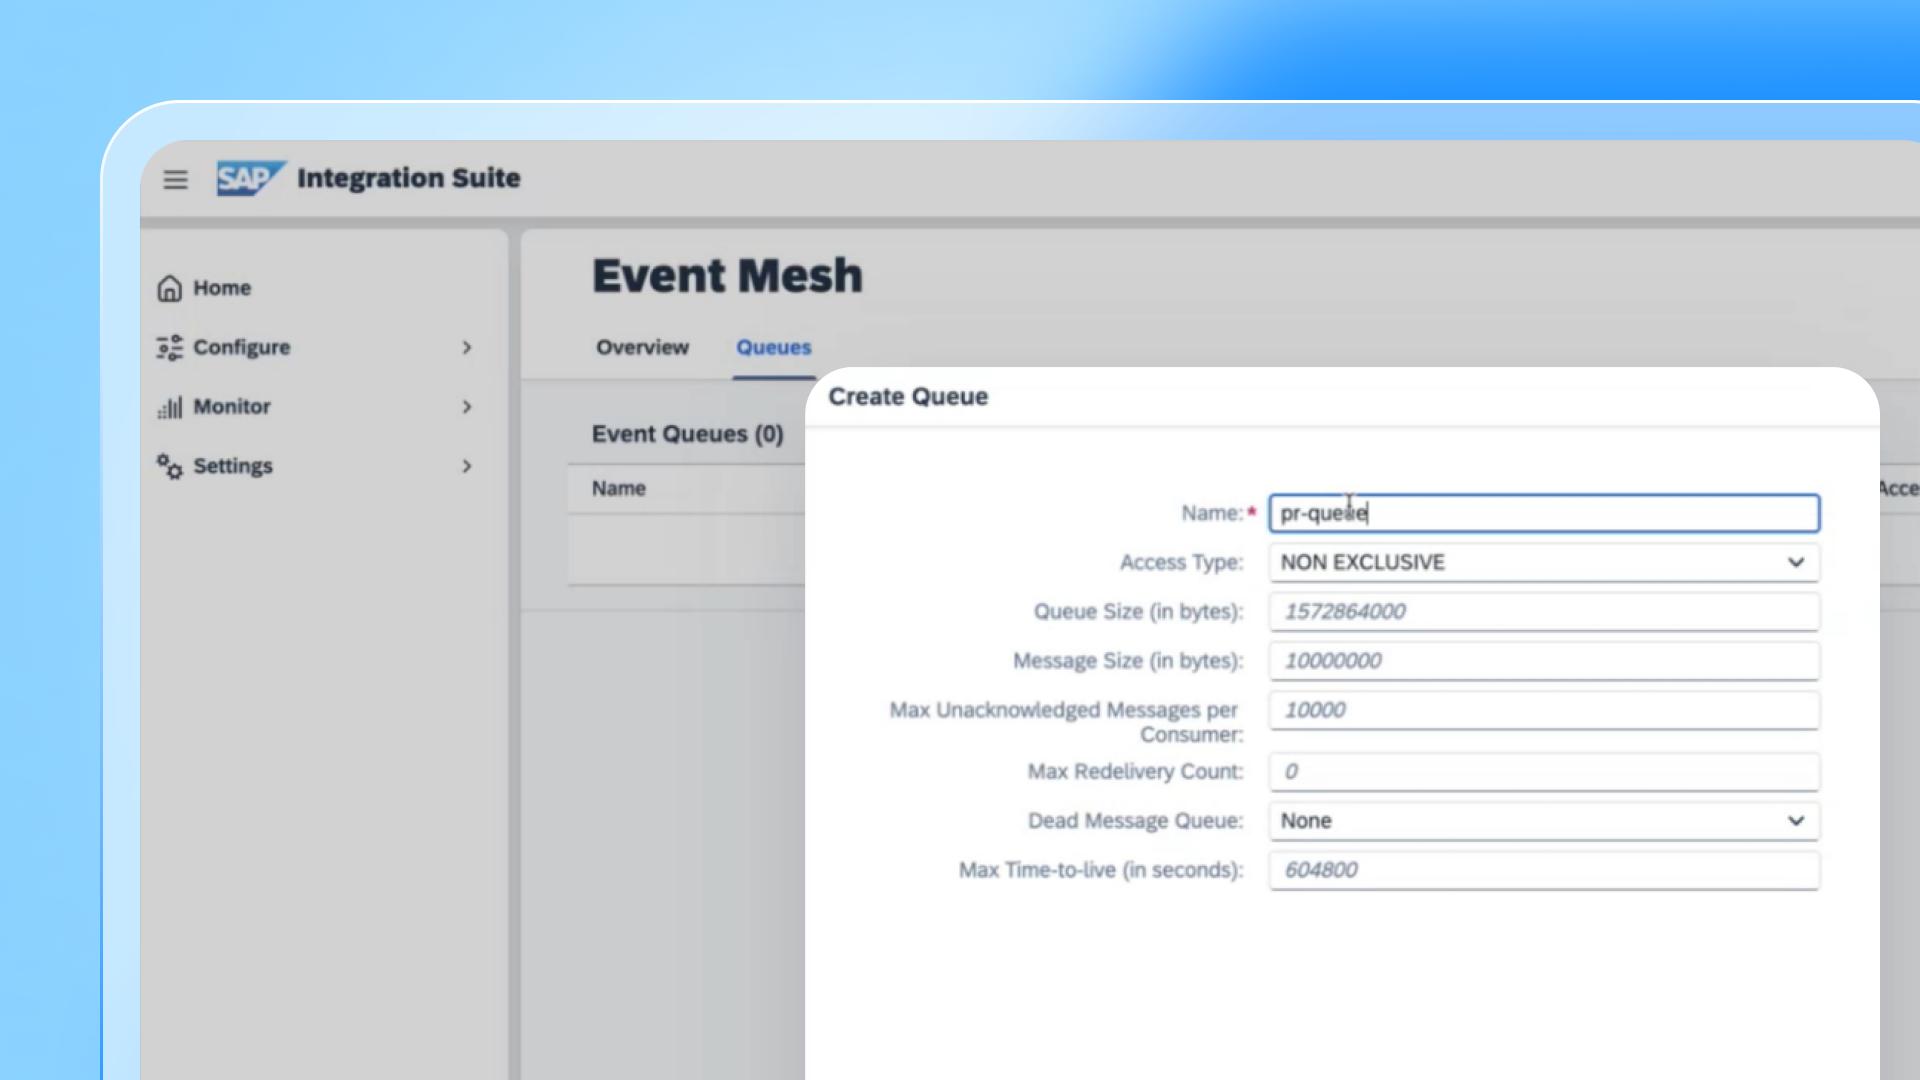The height and width of the screenshot is (1080, 1920).
Task: Click the Settings gears icon
Action: click(170, 466)
